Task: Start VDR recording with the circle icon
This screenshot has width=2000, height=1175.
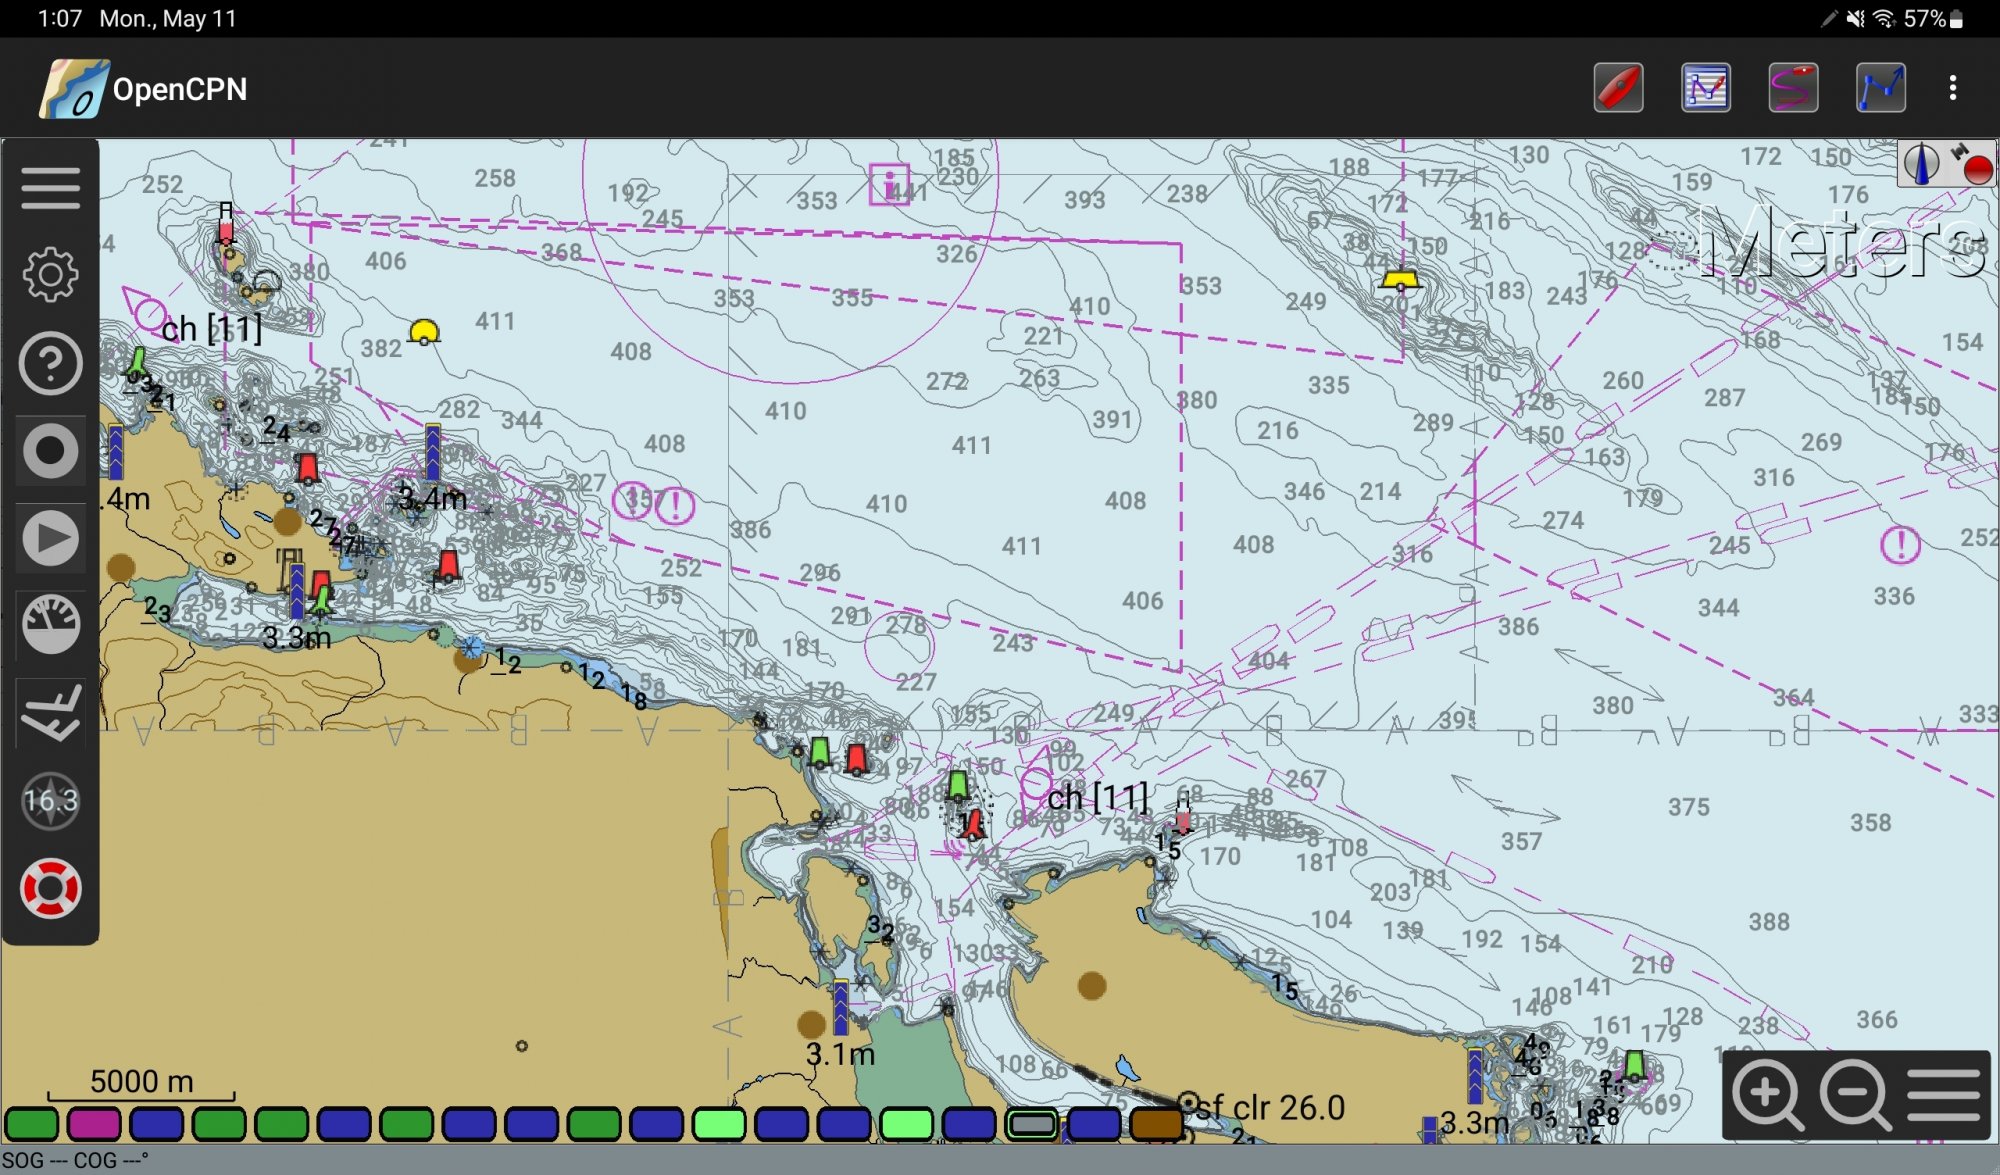Action: point(50,451)
